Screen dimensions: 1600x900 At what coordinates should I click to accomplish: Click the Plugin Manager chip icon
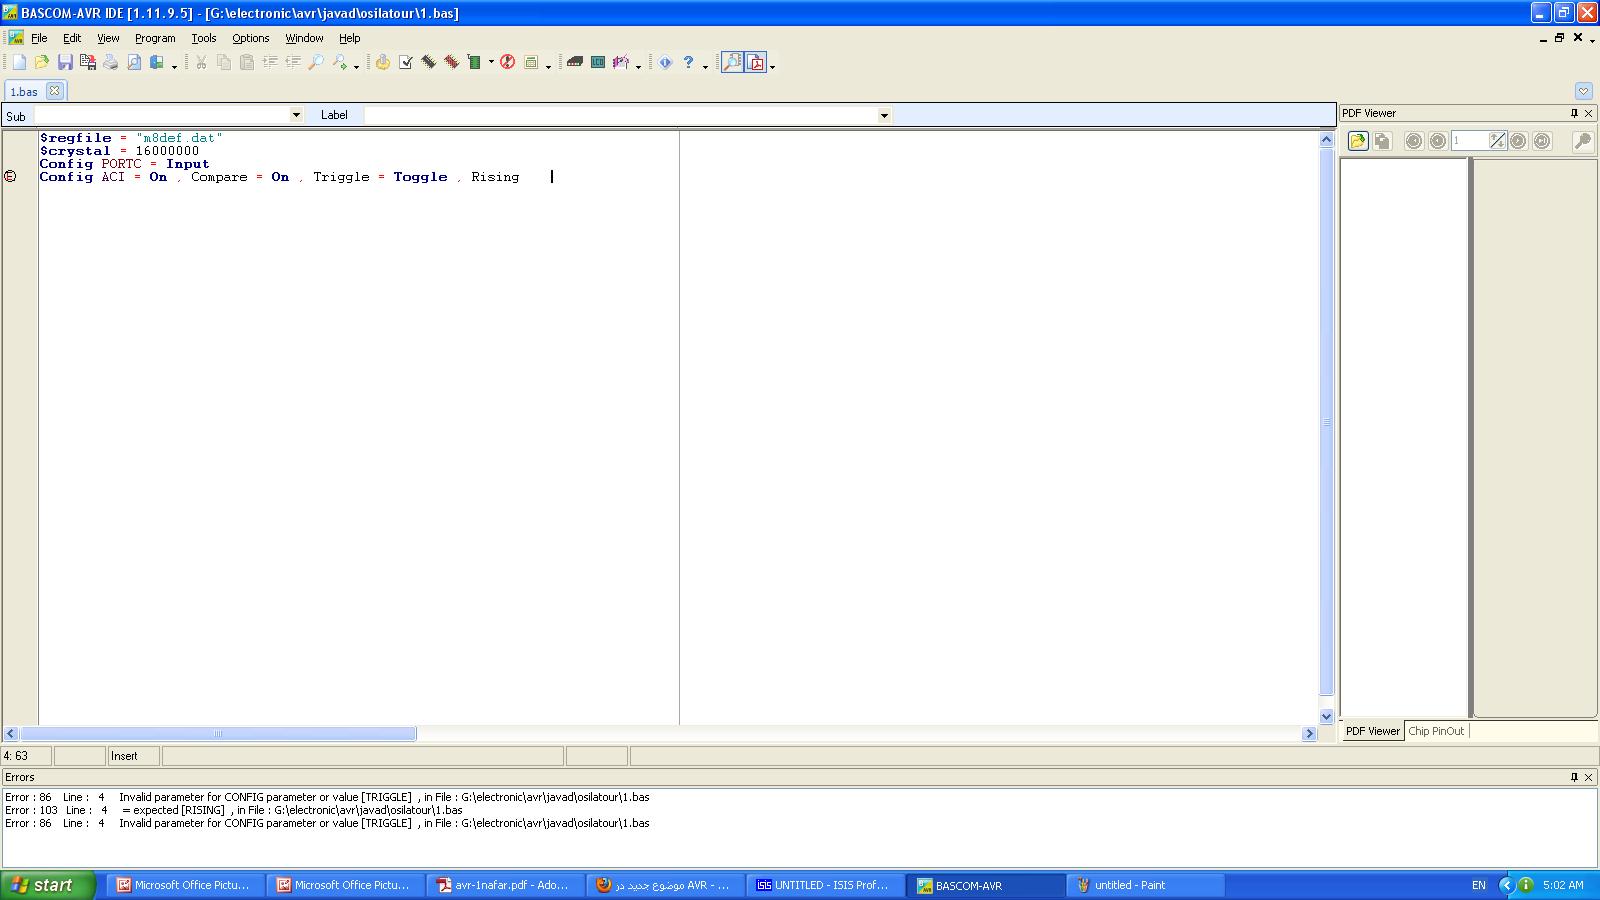tap(575, 62)
